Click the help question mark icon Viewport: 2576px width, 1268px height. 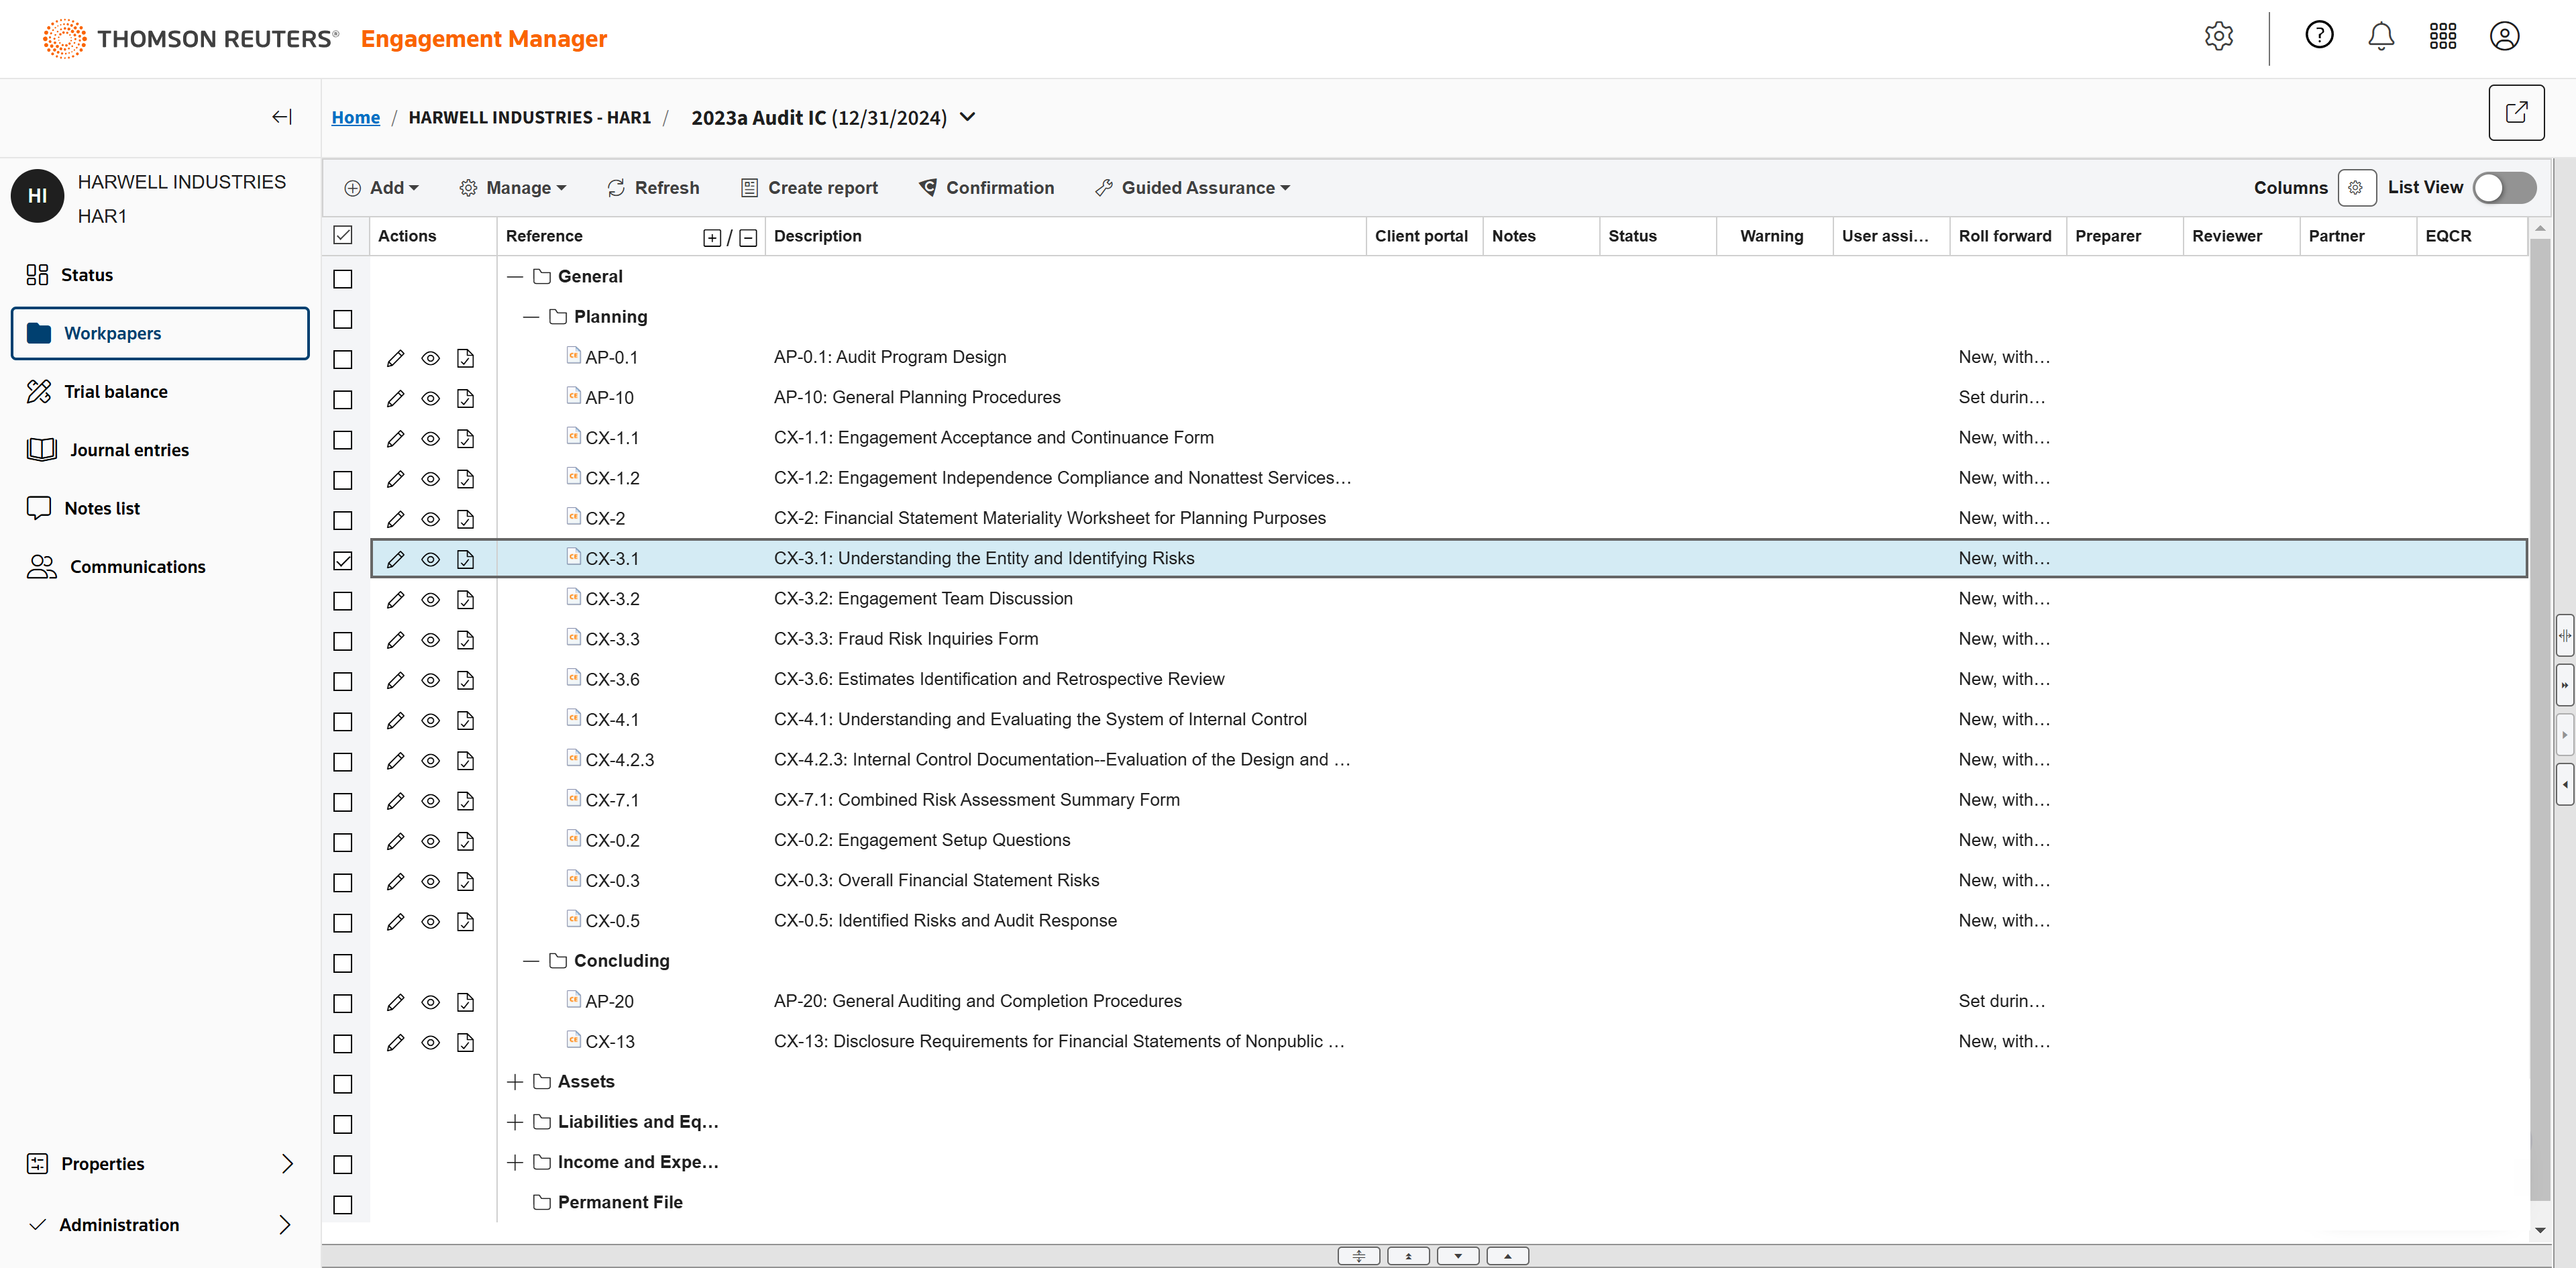click(x=2319, y=36)
